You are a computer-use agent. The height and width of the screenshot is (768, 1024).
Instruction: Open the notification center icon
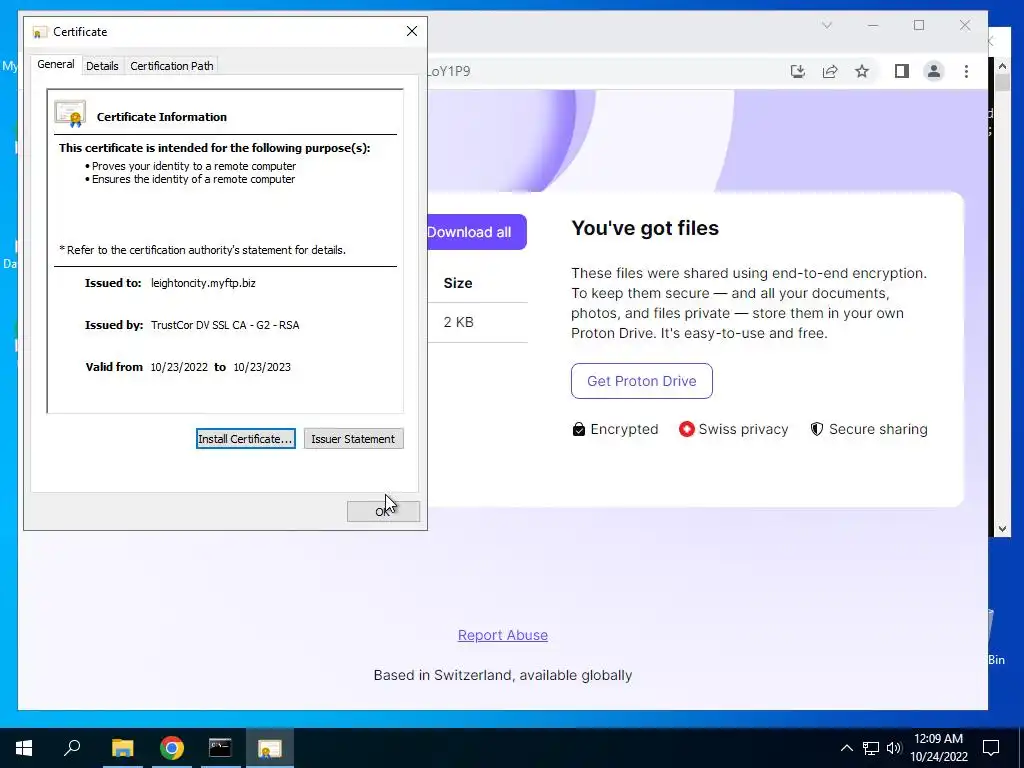point(991,748)
